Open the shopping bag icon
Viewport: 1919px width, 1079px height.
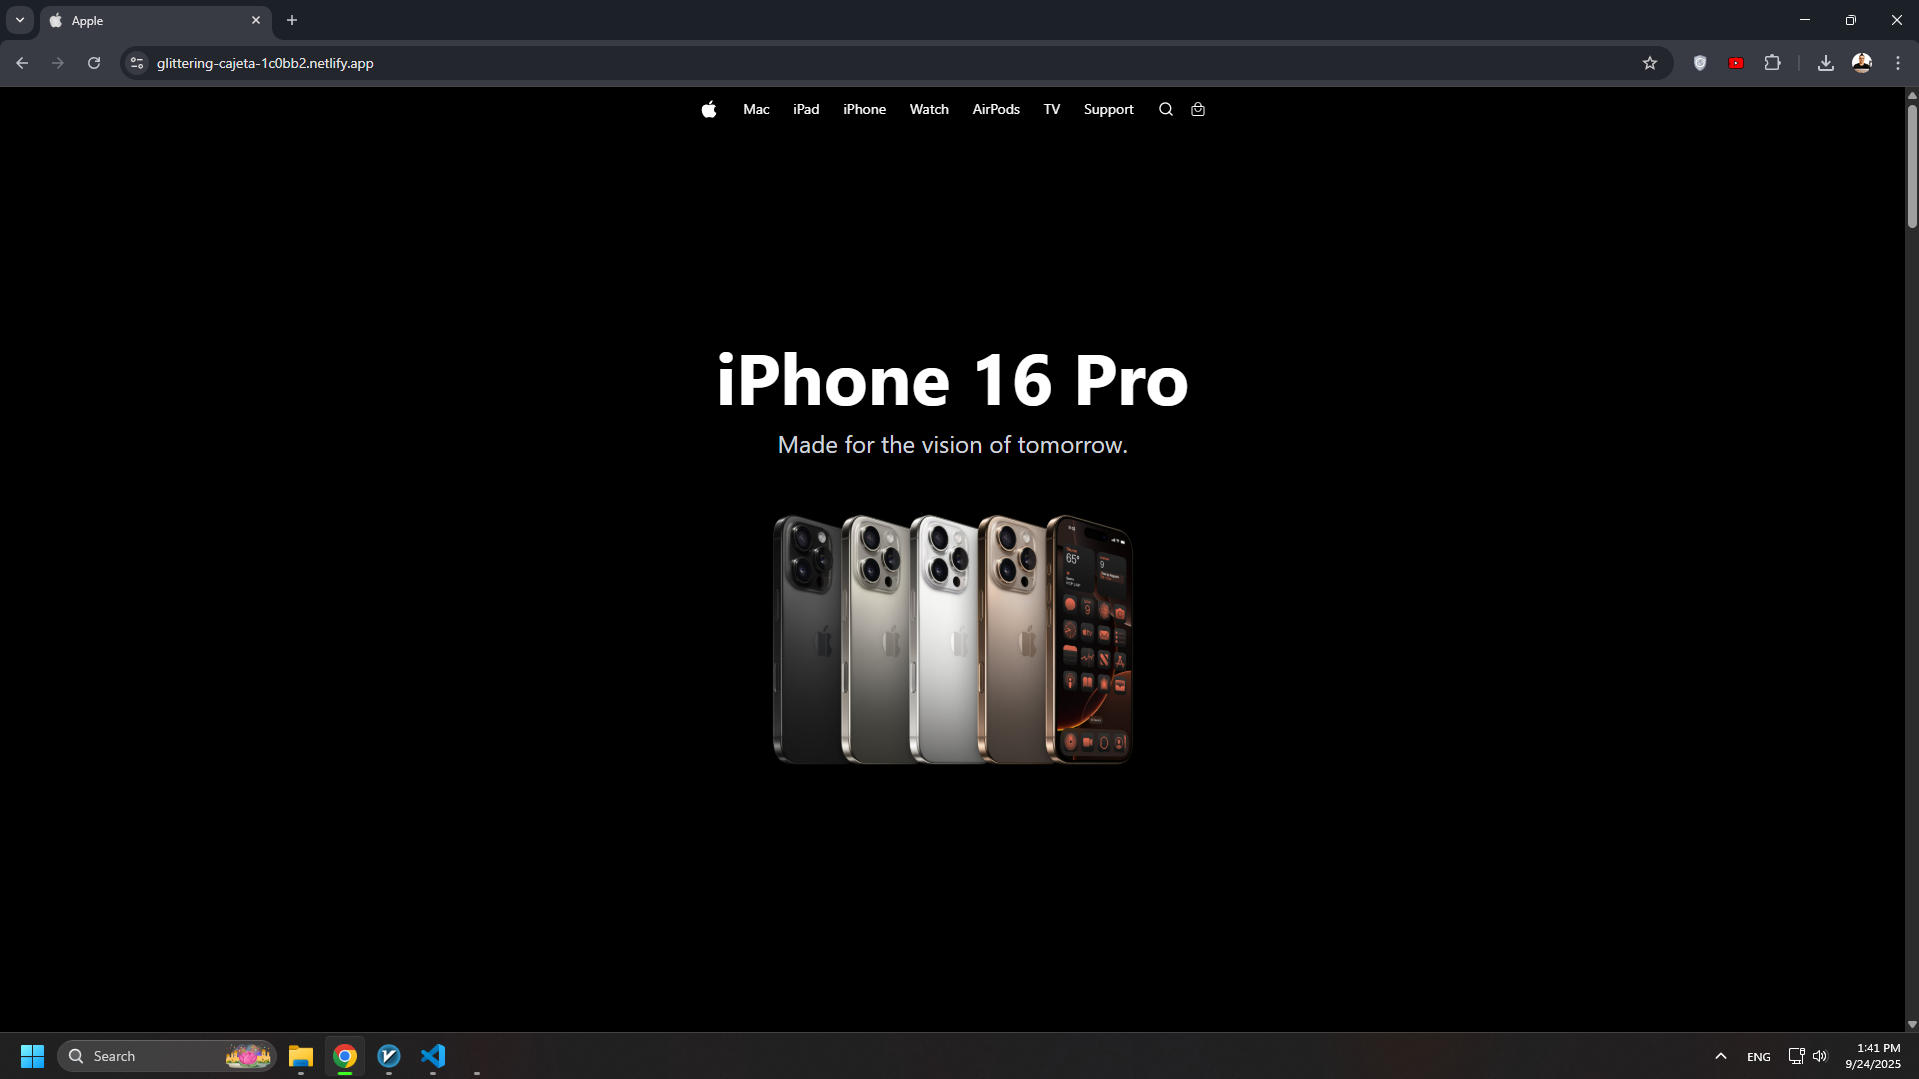click(1198, 110)
